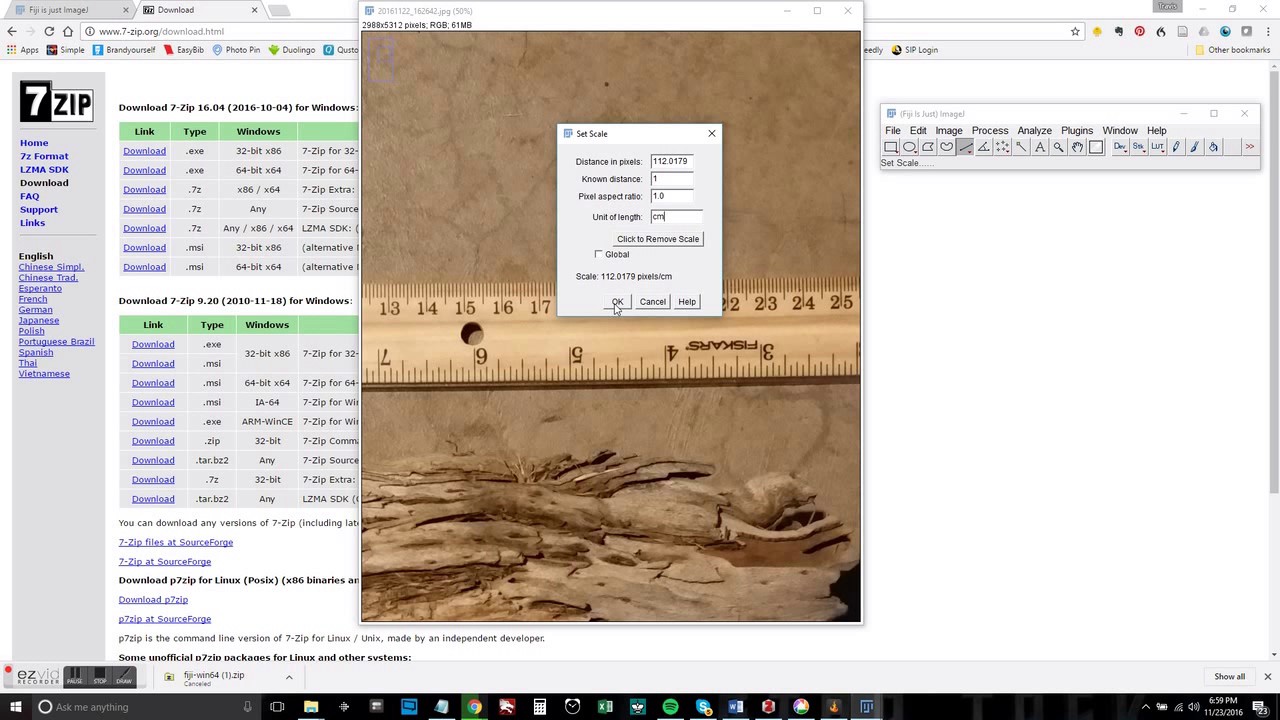Select the Wand tracing tool
This screenshot has width=1280, height=720.
click(1021, 147)
